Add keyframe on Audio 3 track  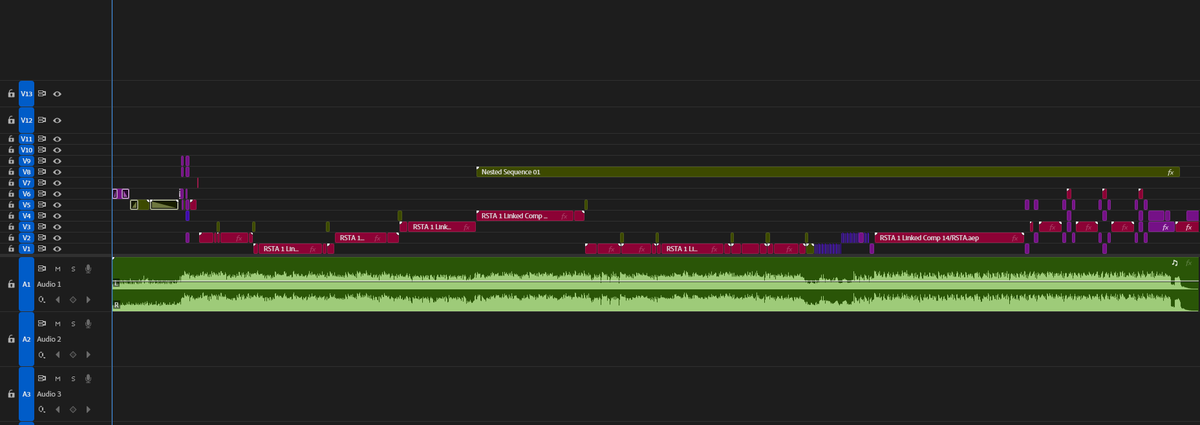coord(73,410)
